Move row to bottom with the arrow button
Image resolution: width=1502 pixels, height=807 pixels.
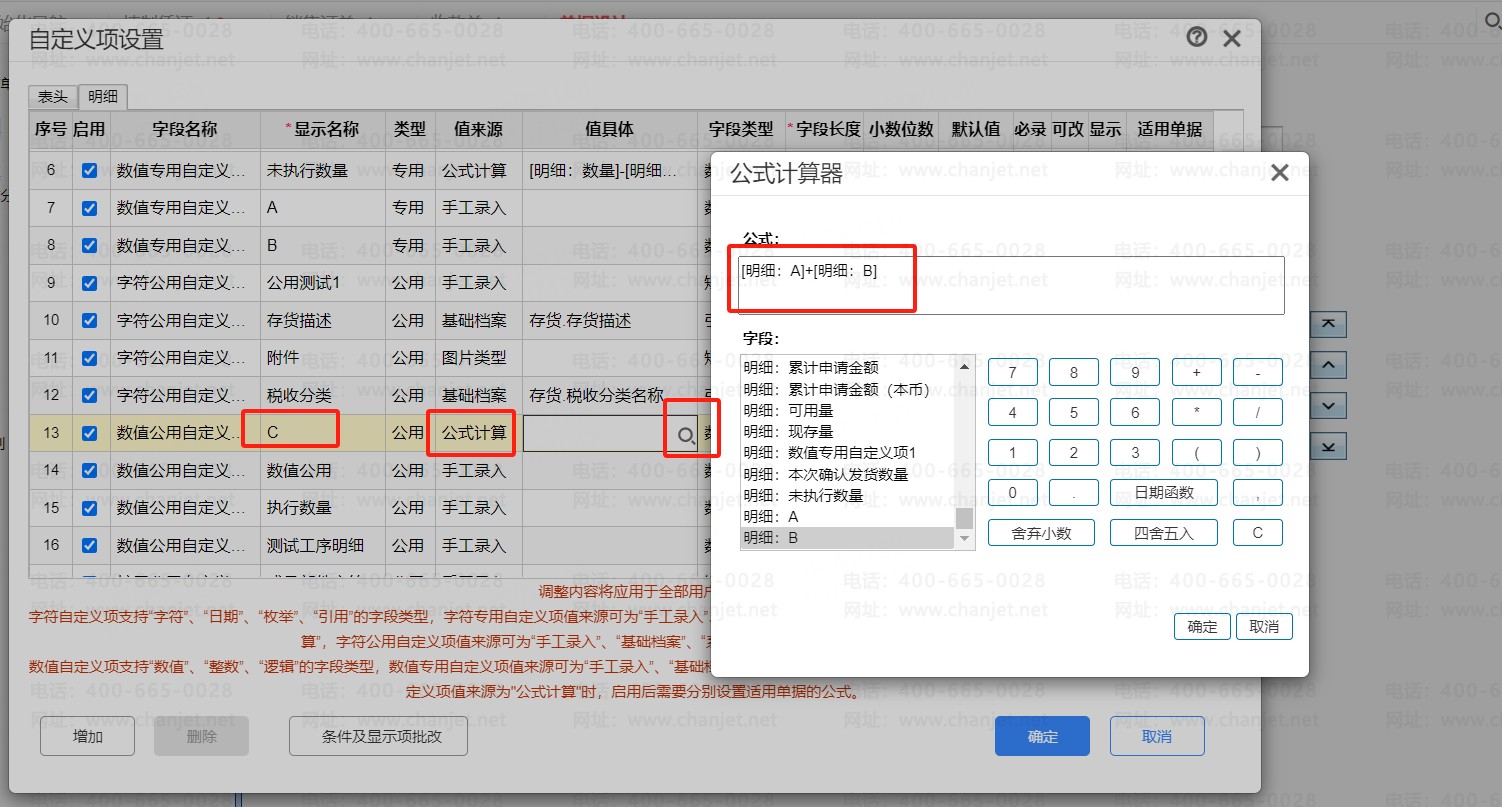coord(1328,446)
